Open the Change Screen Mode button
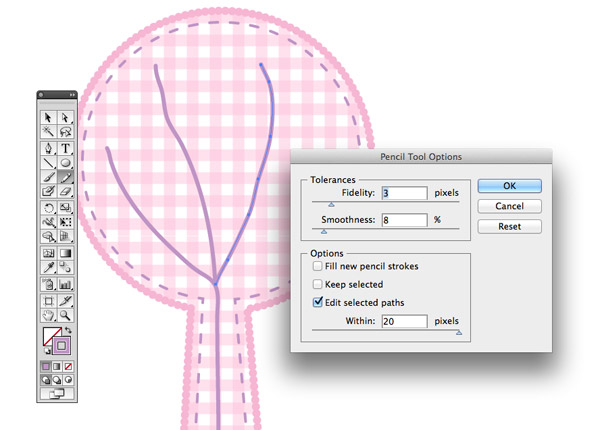The width and height of the screenshot is (600, 430). [57, 393]
